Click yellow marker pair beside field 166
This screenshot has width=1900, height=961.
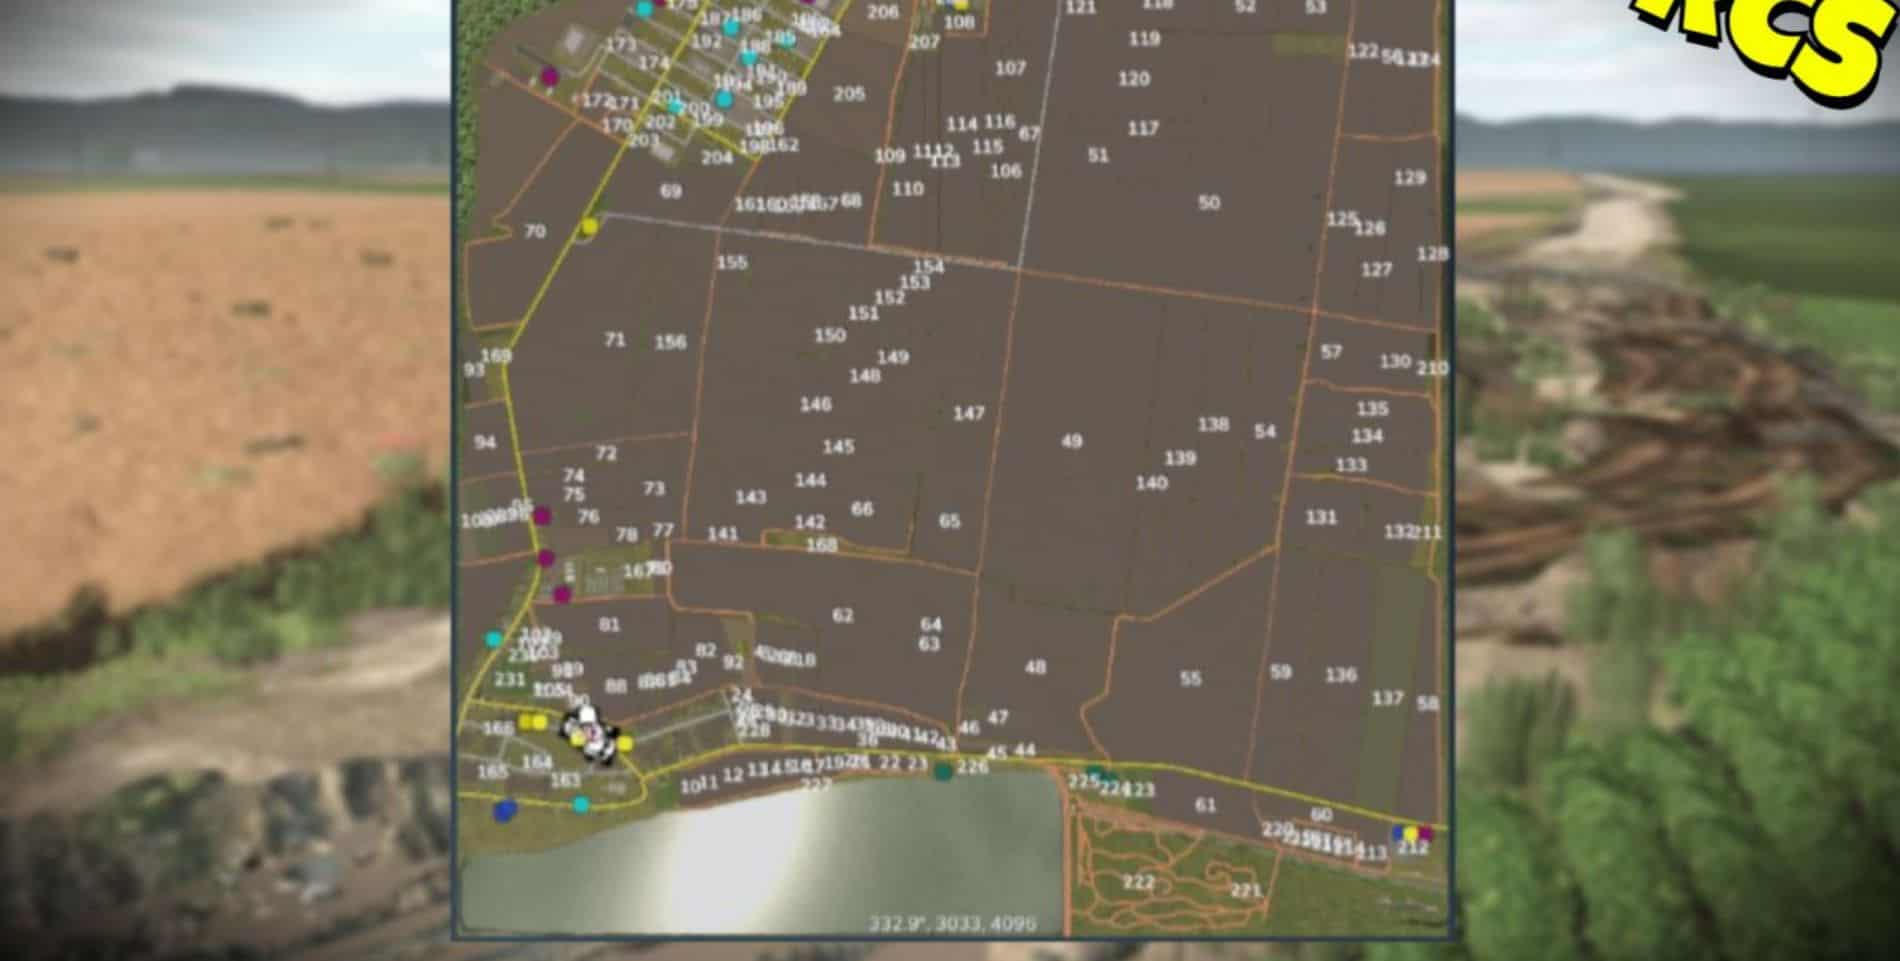[x=532, y=722]
